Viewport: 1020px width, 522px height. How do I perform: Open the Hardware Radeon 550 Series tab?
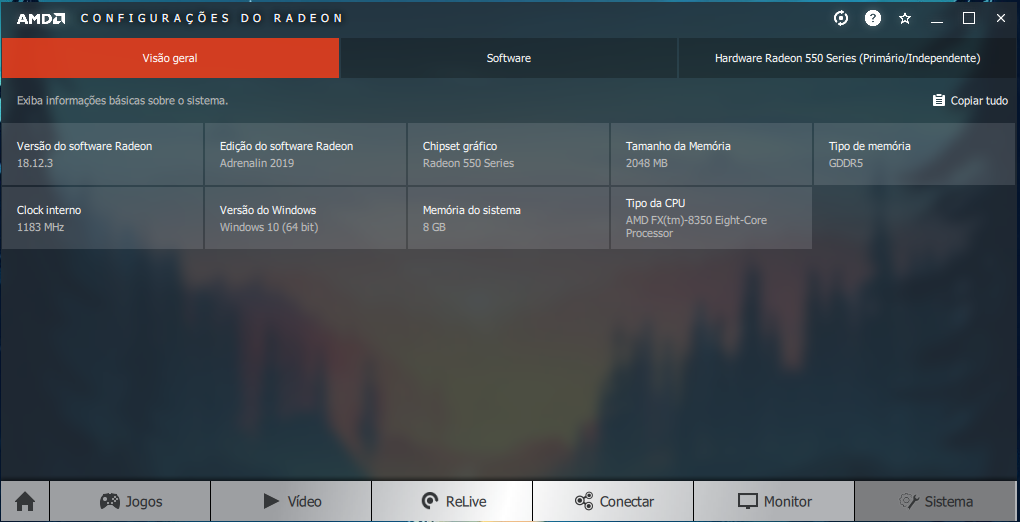coord(848,58)
